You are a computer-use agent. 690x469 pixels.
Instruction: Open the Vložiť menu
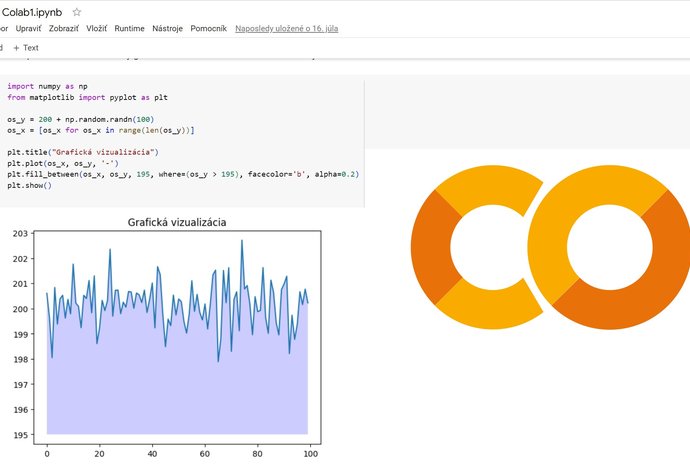click(x=97, y=29)
